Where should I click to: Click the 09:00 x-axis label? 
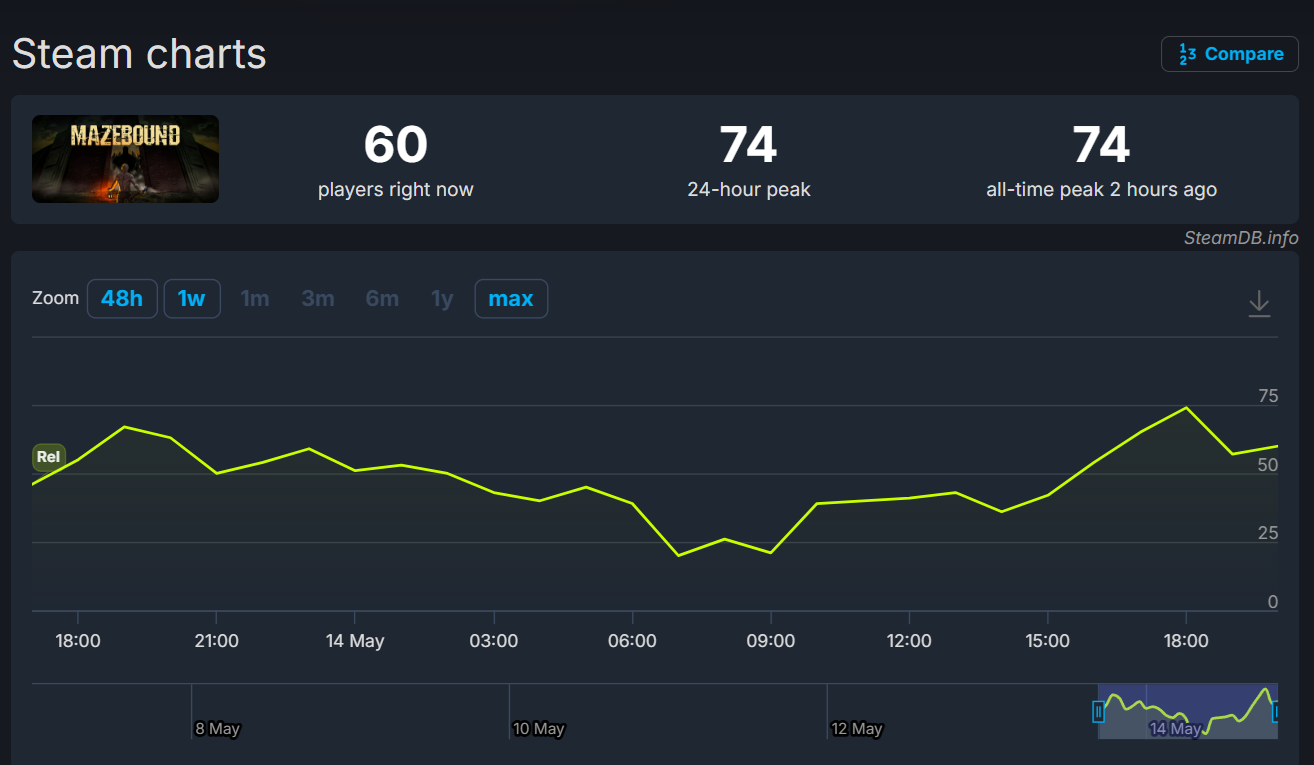pos(771,641)
